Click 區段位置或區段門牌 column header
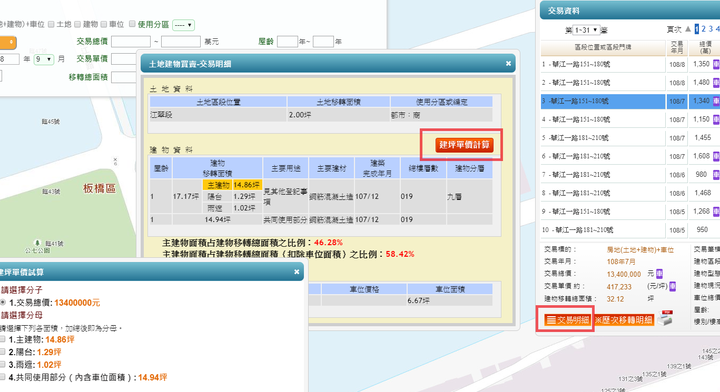720x392 pixels. tap(603, 47)
